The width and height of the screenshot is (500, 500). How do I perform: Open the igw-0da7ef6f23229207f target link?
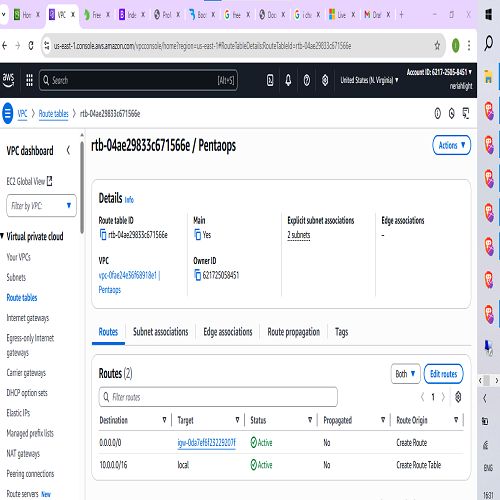pyautogui.click(x=206, y=443)
